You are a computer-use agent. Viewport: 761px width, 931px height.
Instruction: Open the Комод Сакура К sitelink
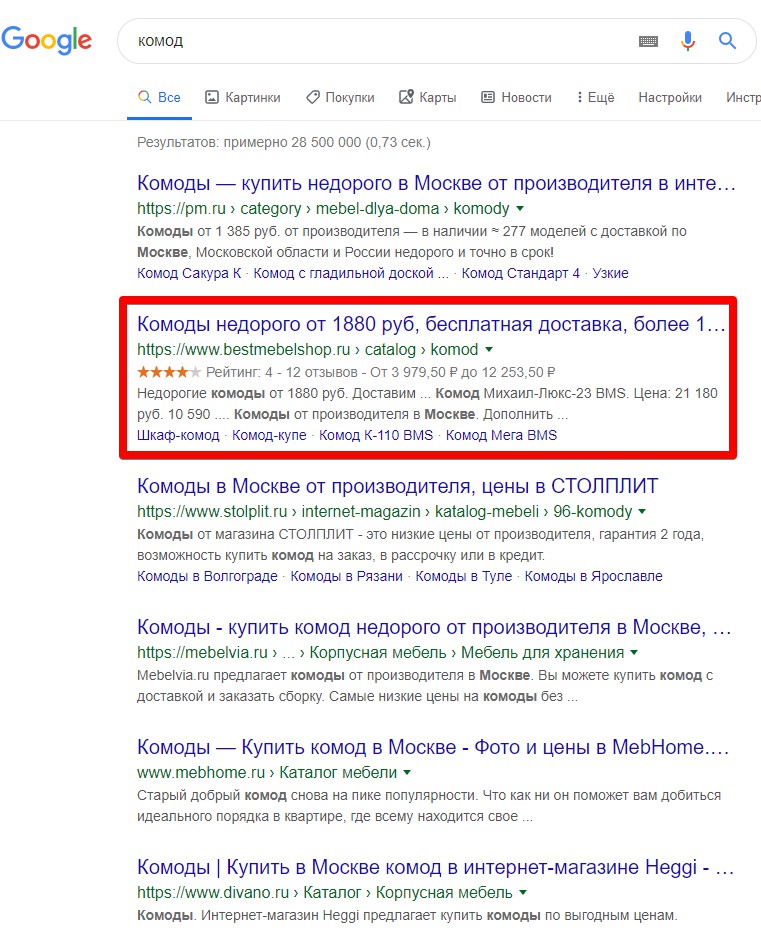(x=189, y=273)
